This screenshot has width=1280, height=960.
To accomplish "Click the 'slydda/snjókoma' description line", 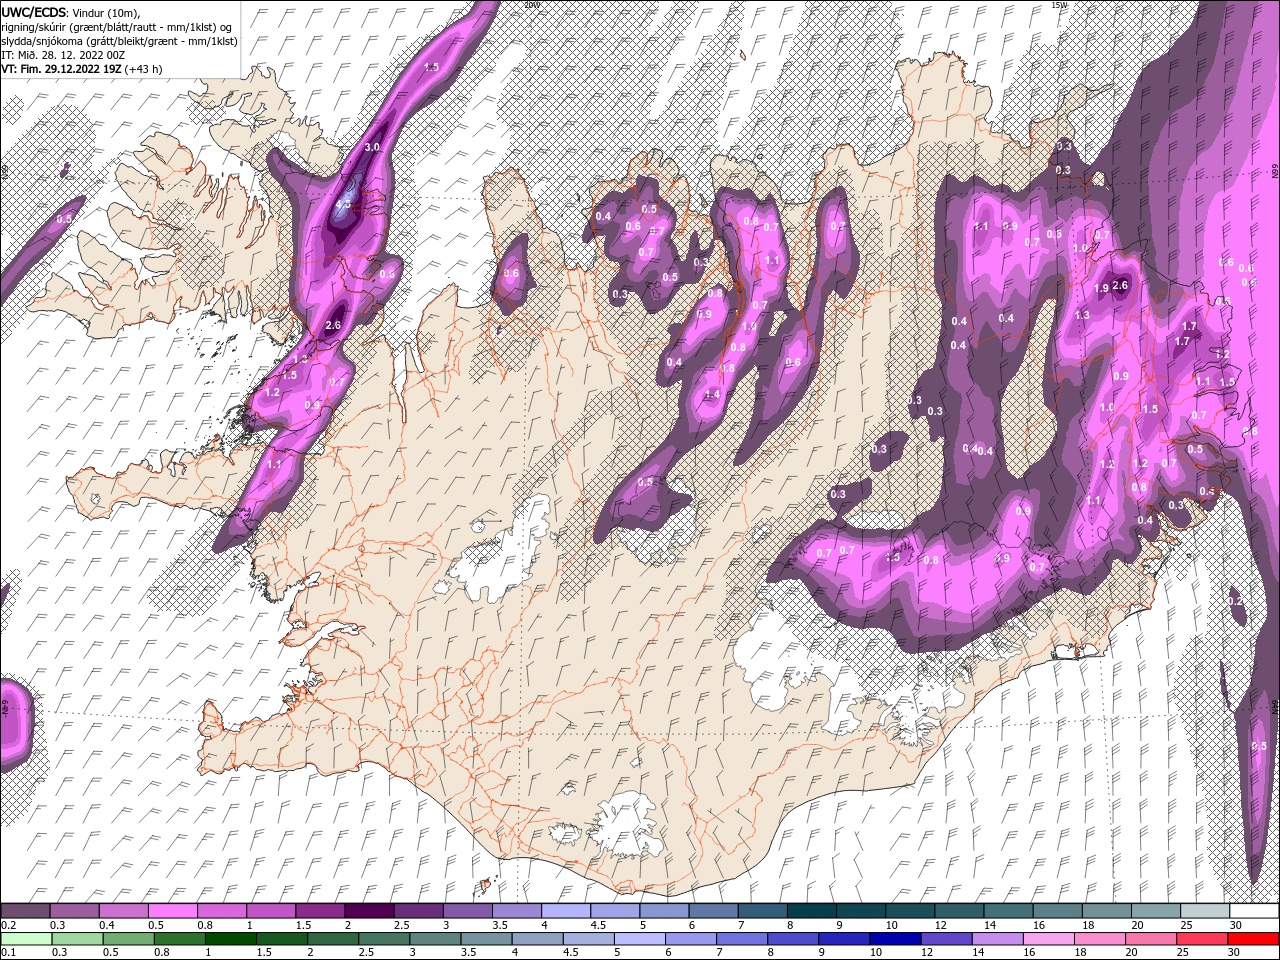I will tap(119, 40).
